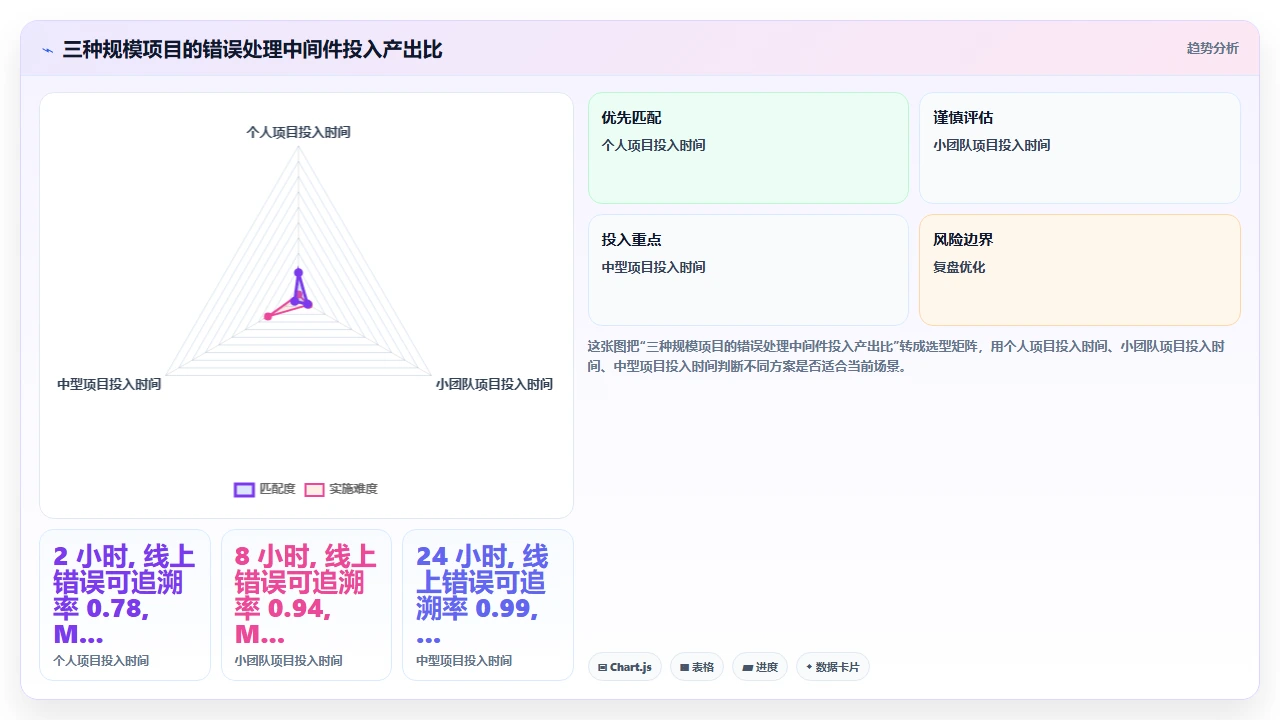The width and height of the screenshot is (1280, 720).
Task: Click 复盘优化 text in the 风险边界 card
Action: click(x=959, y=267)
